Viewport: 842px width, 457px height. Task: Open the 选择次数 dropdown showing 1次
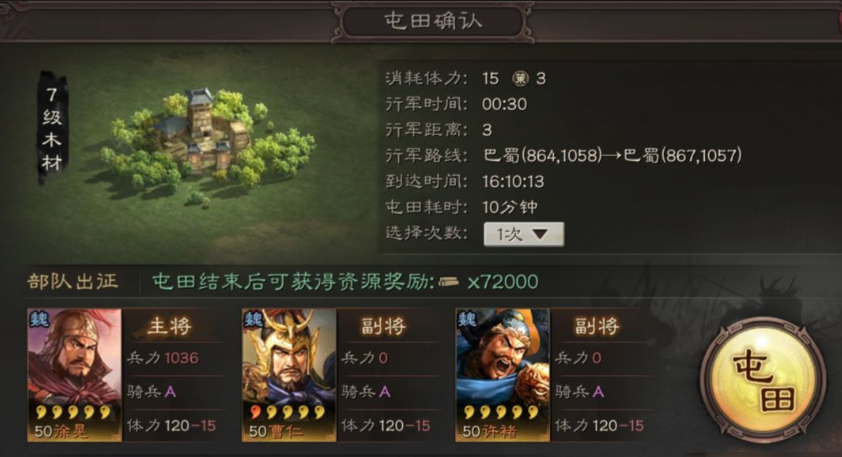click(524, 234)
